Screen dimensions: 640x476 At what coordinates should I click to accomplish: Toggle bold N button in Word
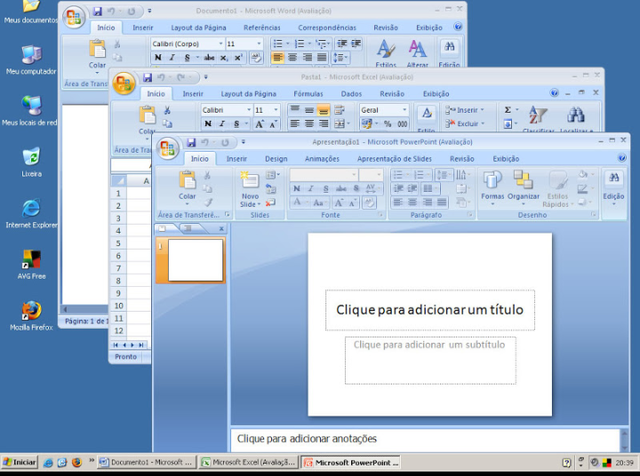[158, 58]
